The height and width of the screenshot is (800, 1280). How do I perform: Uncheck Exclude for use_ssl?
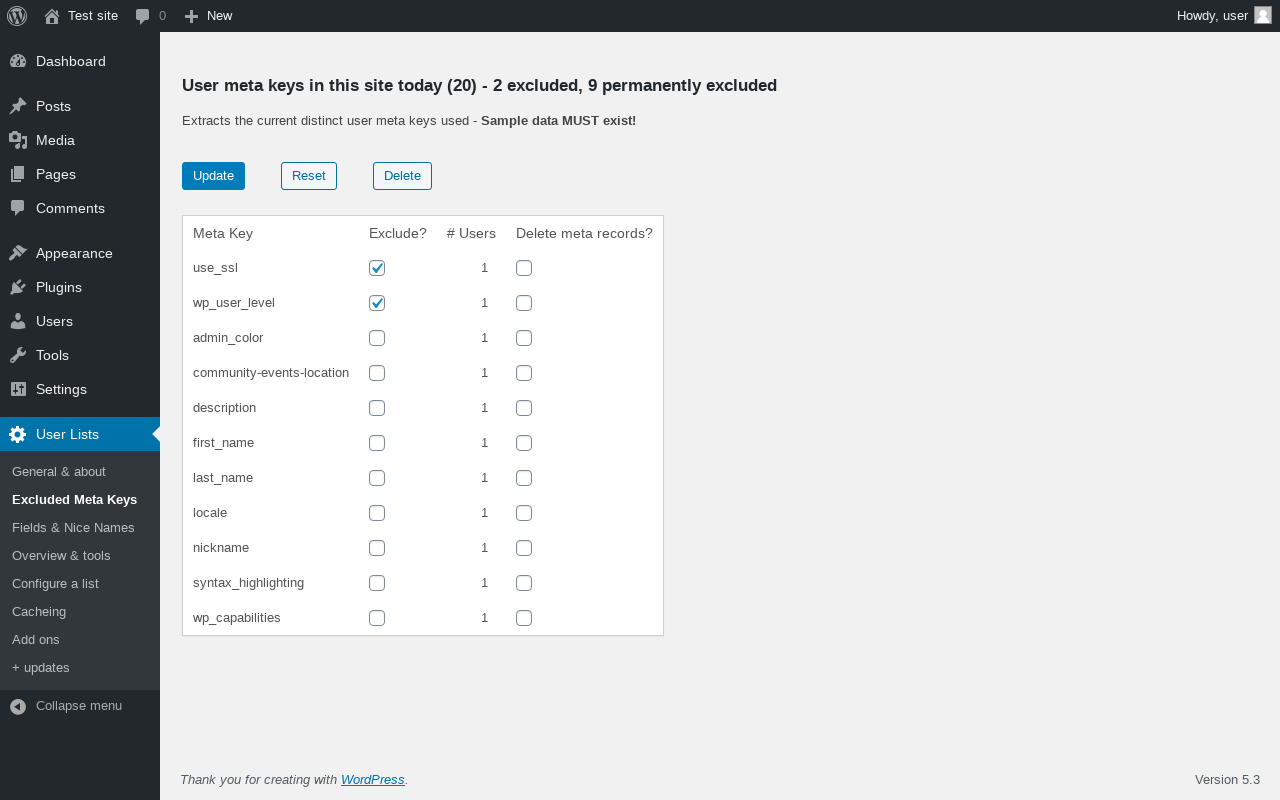(377, 268)
